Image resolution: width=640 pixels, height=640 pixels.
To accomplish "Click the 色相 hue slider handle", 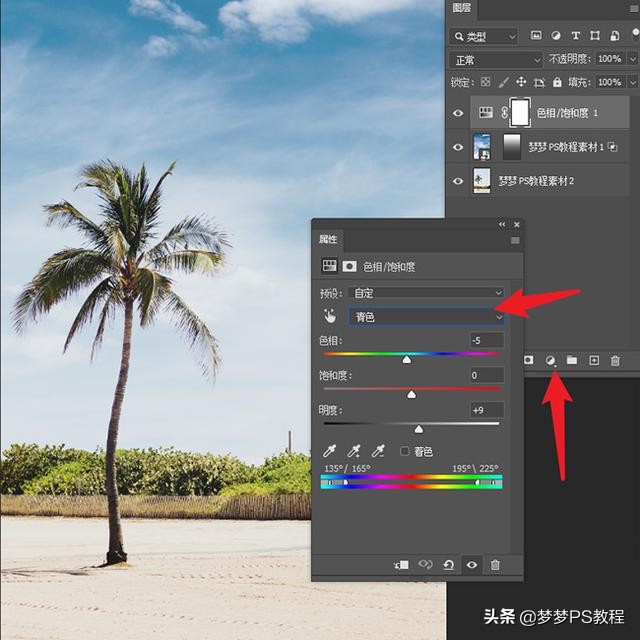I will tap(407, 359).
